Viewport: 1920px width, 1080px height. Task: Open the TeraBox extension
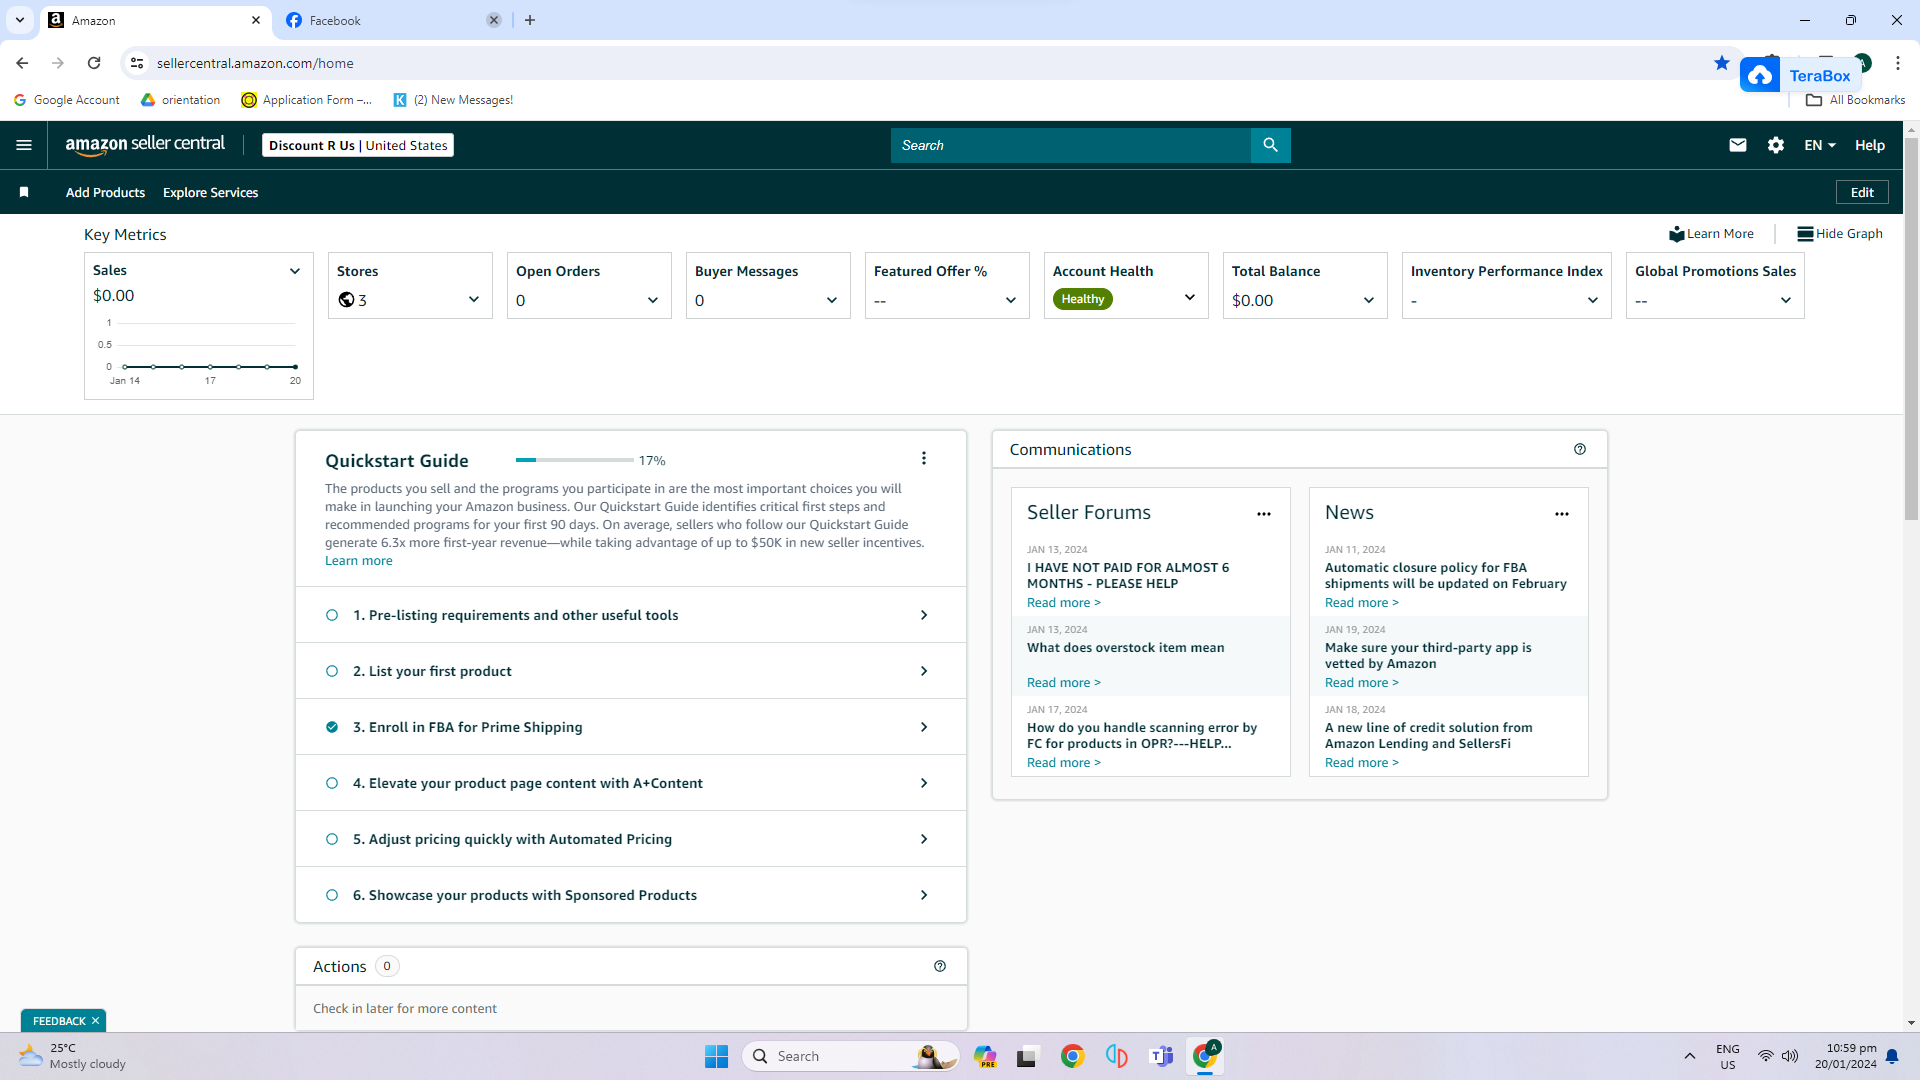(x=1801, y=75)
